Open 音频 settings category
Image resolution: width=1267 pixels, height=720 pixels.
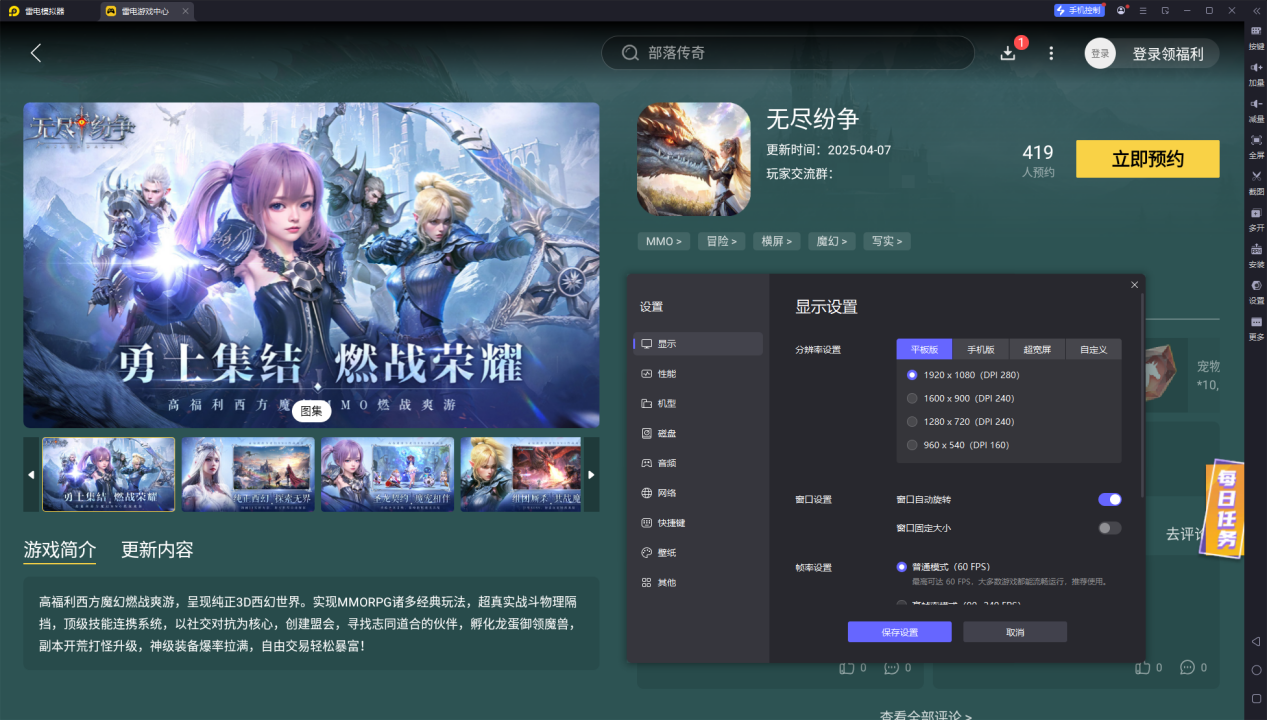[699, 463]
